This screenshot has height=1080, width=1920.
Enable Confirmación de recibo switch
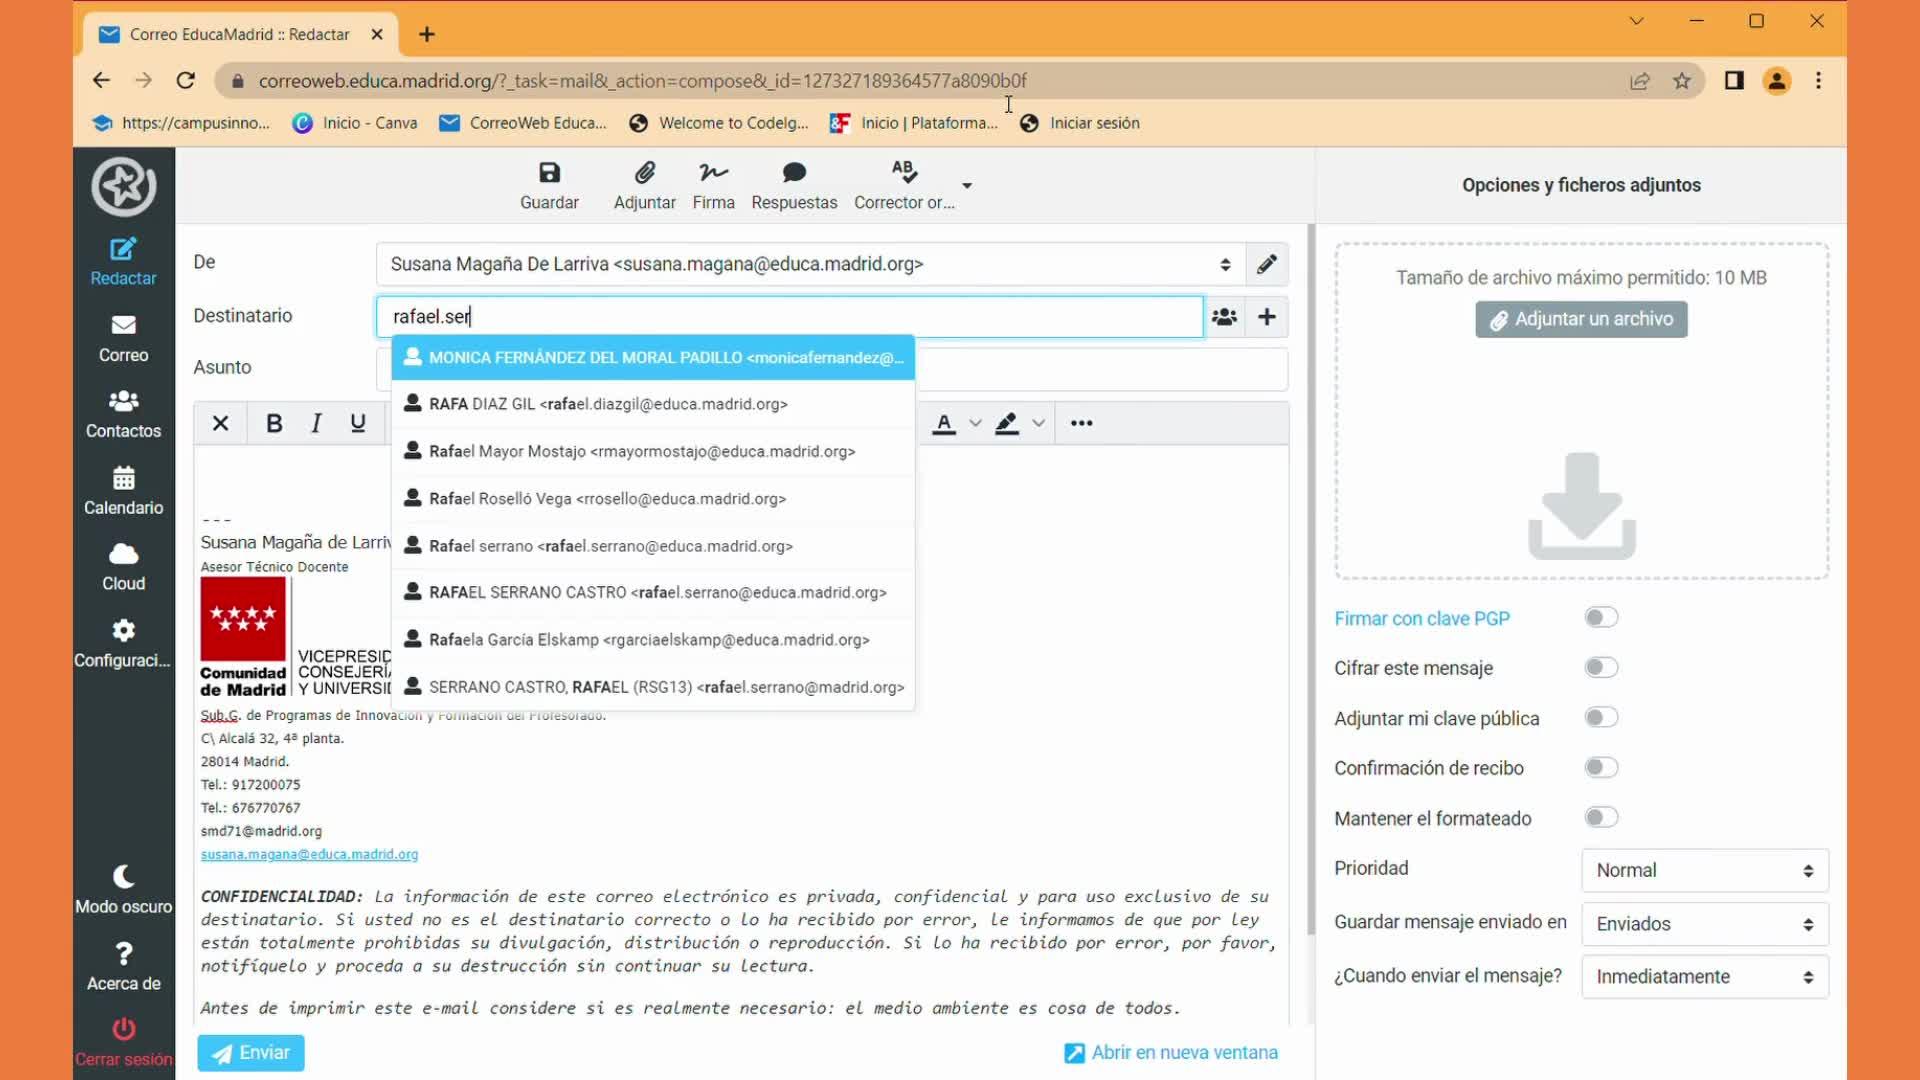coord(1600,768)
